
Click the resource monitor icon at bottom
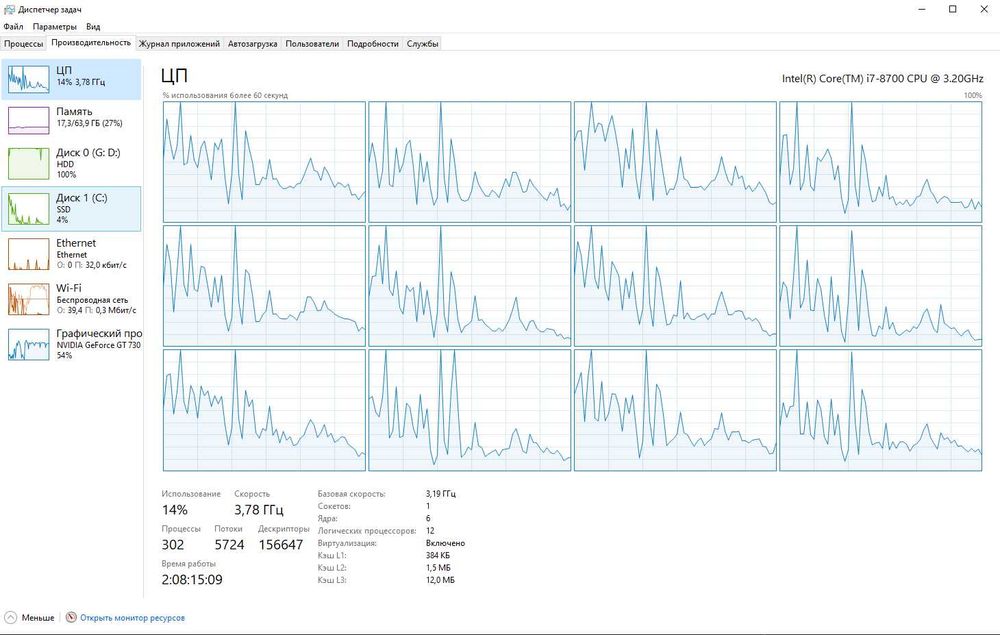pos(71,617)
